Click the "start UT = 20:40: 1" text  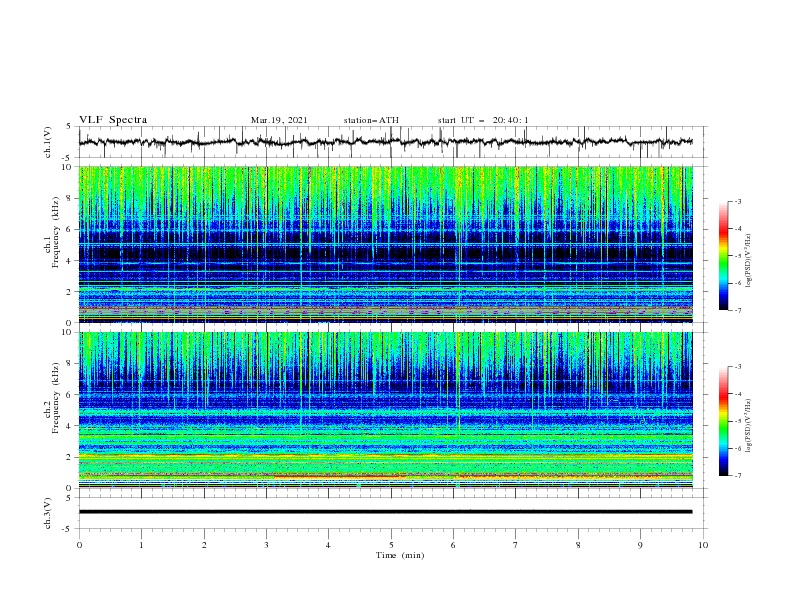tap(483, 120)
